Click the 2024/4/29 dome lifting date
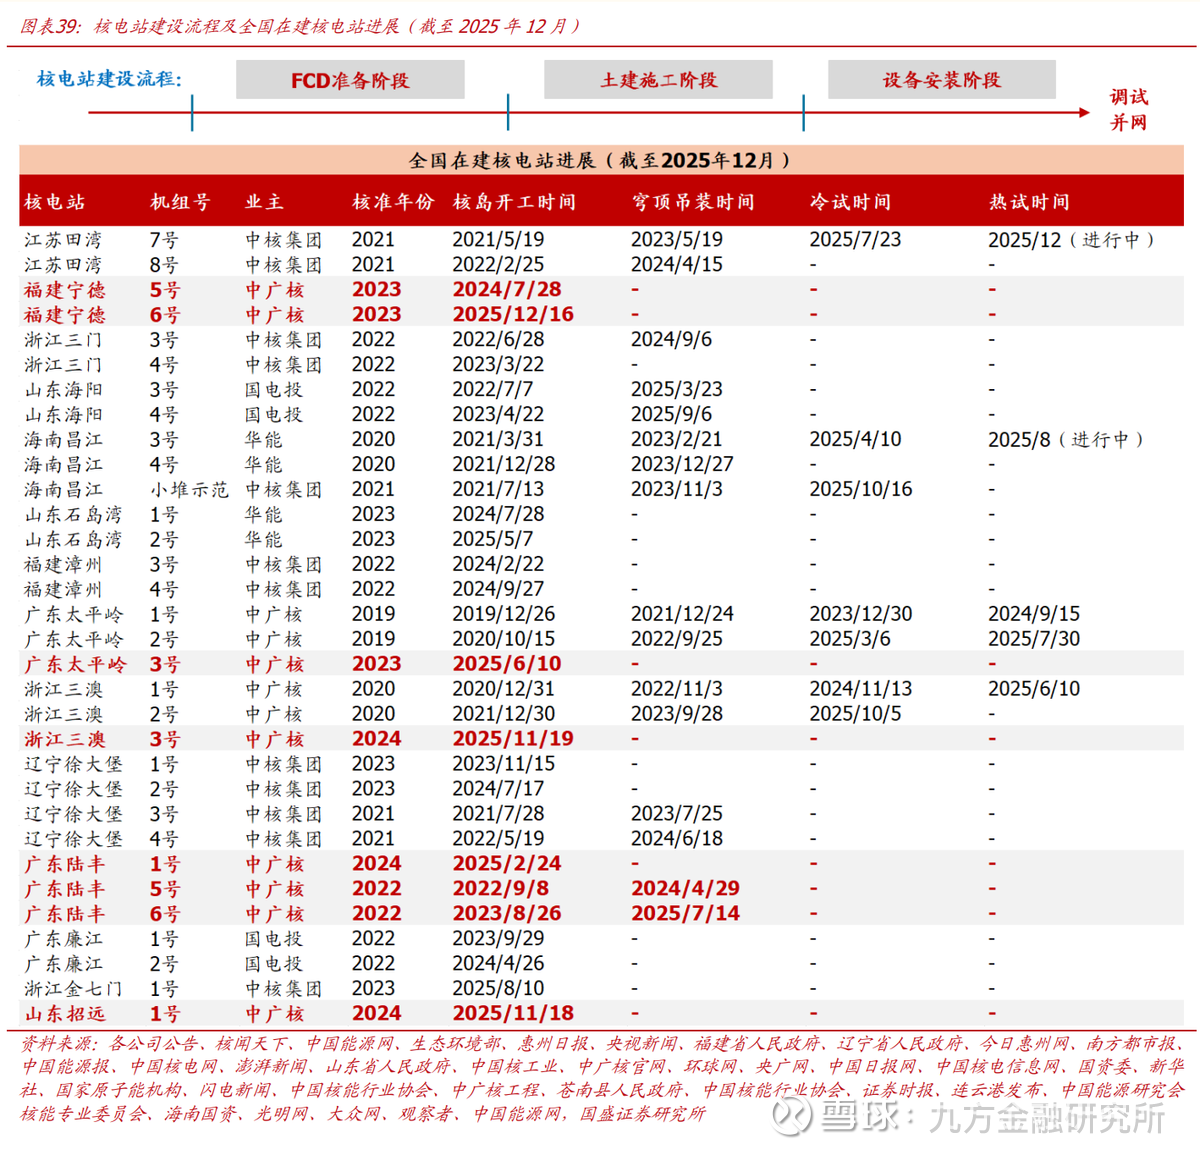The image size is (1200, 1154). point(685,888)
